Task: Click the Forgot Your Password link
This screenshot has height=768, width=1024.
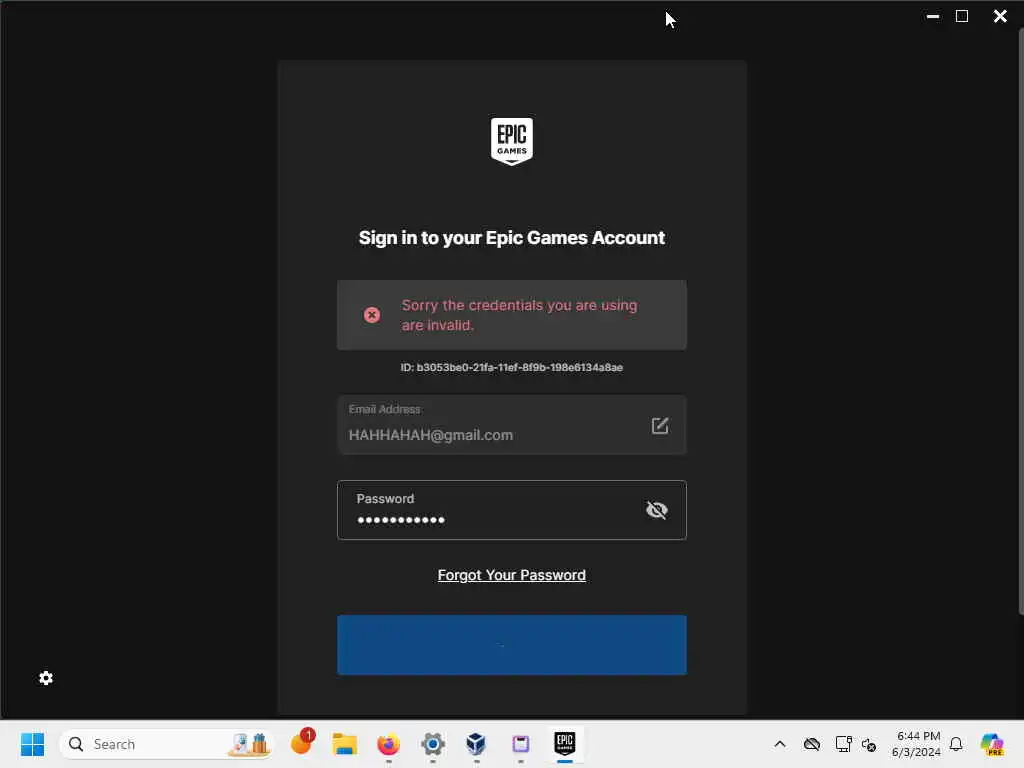Action: 511,575
